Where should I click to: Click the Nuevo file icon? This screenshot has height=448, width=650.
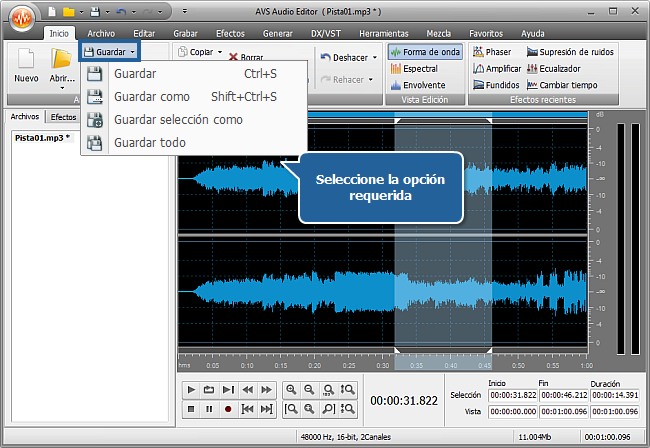pyautogui.click(x=26, y=63)
